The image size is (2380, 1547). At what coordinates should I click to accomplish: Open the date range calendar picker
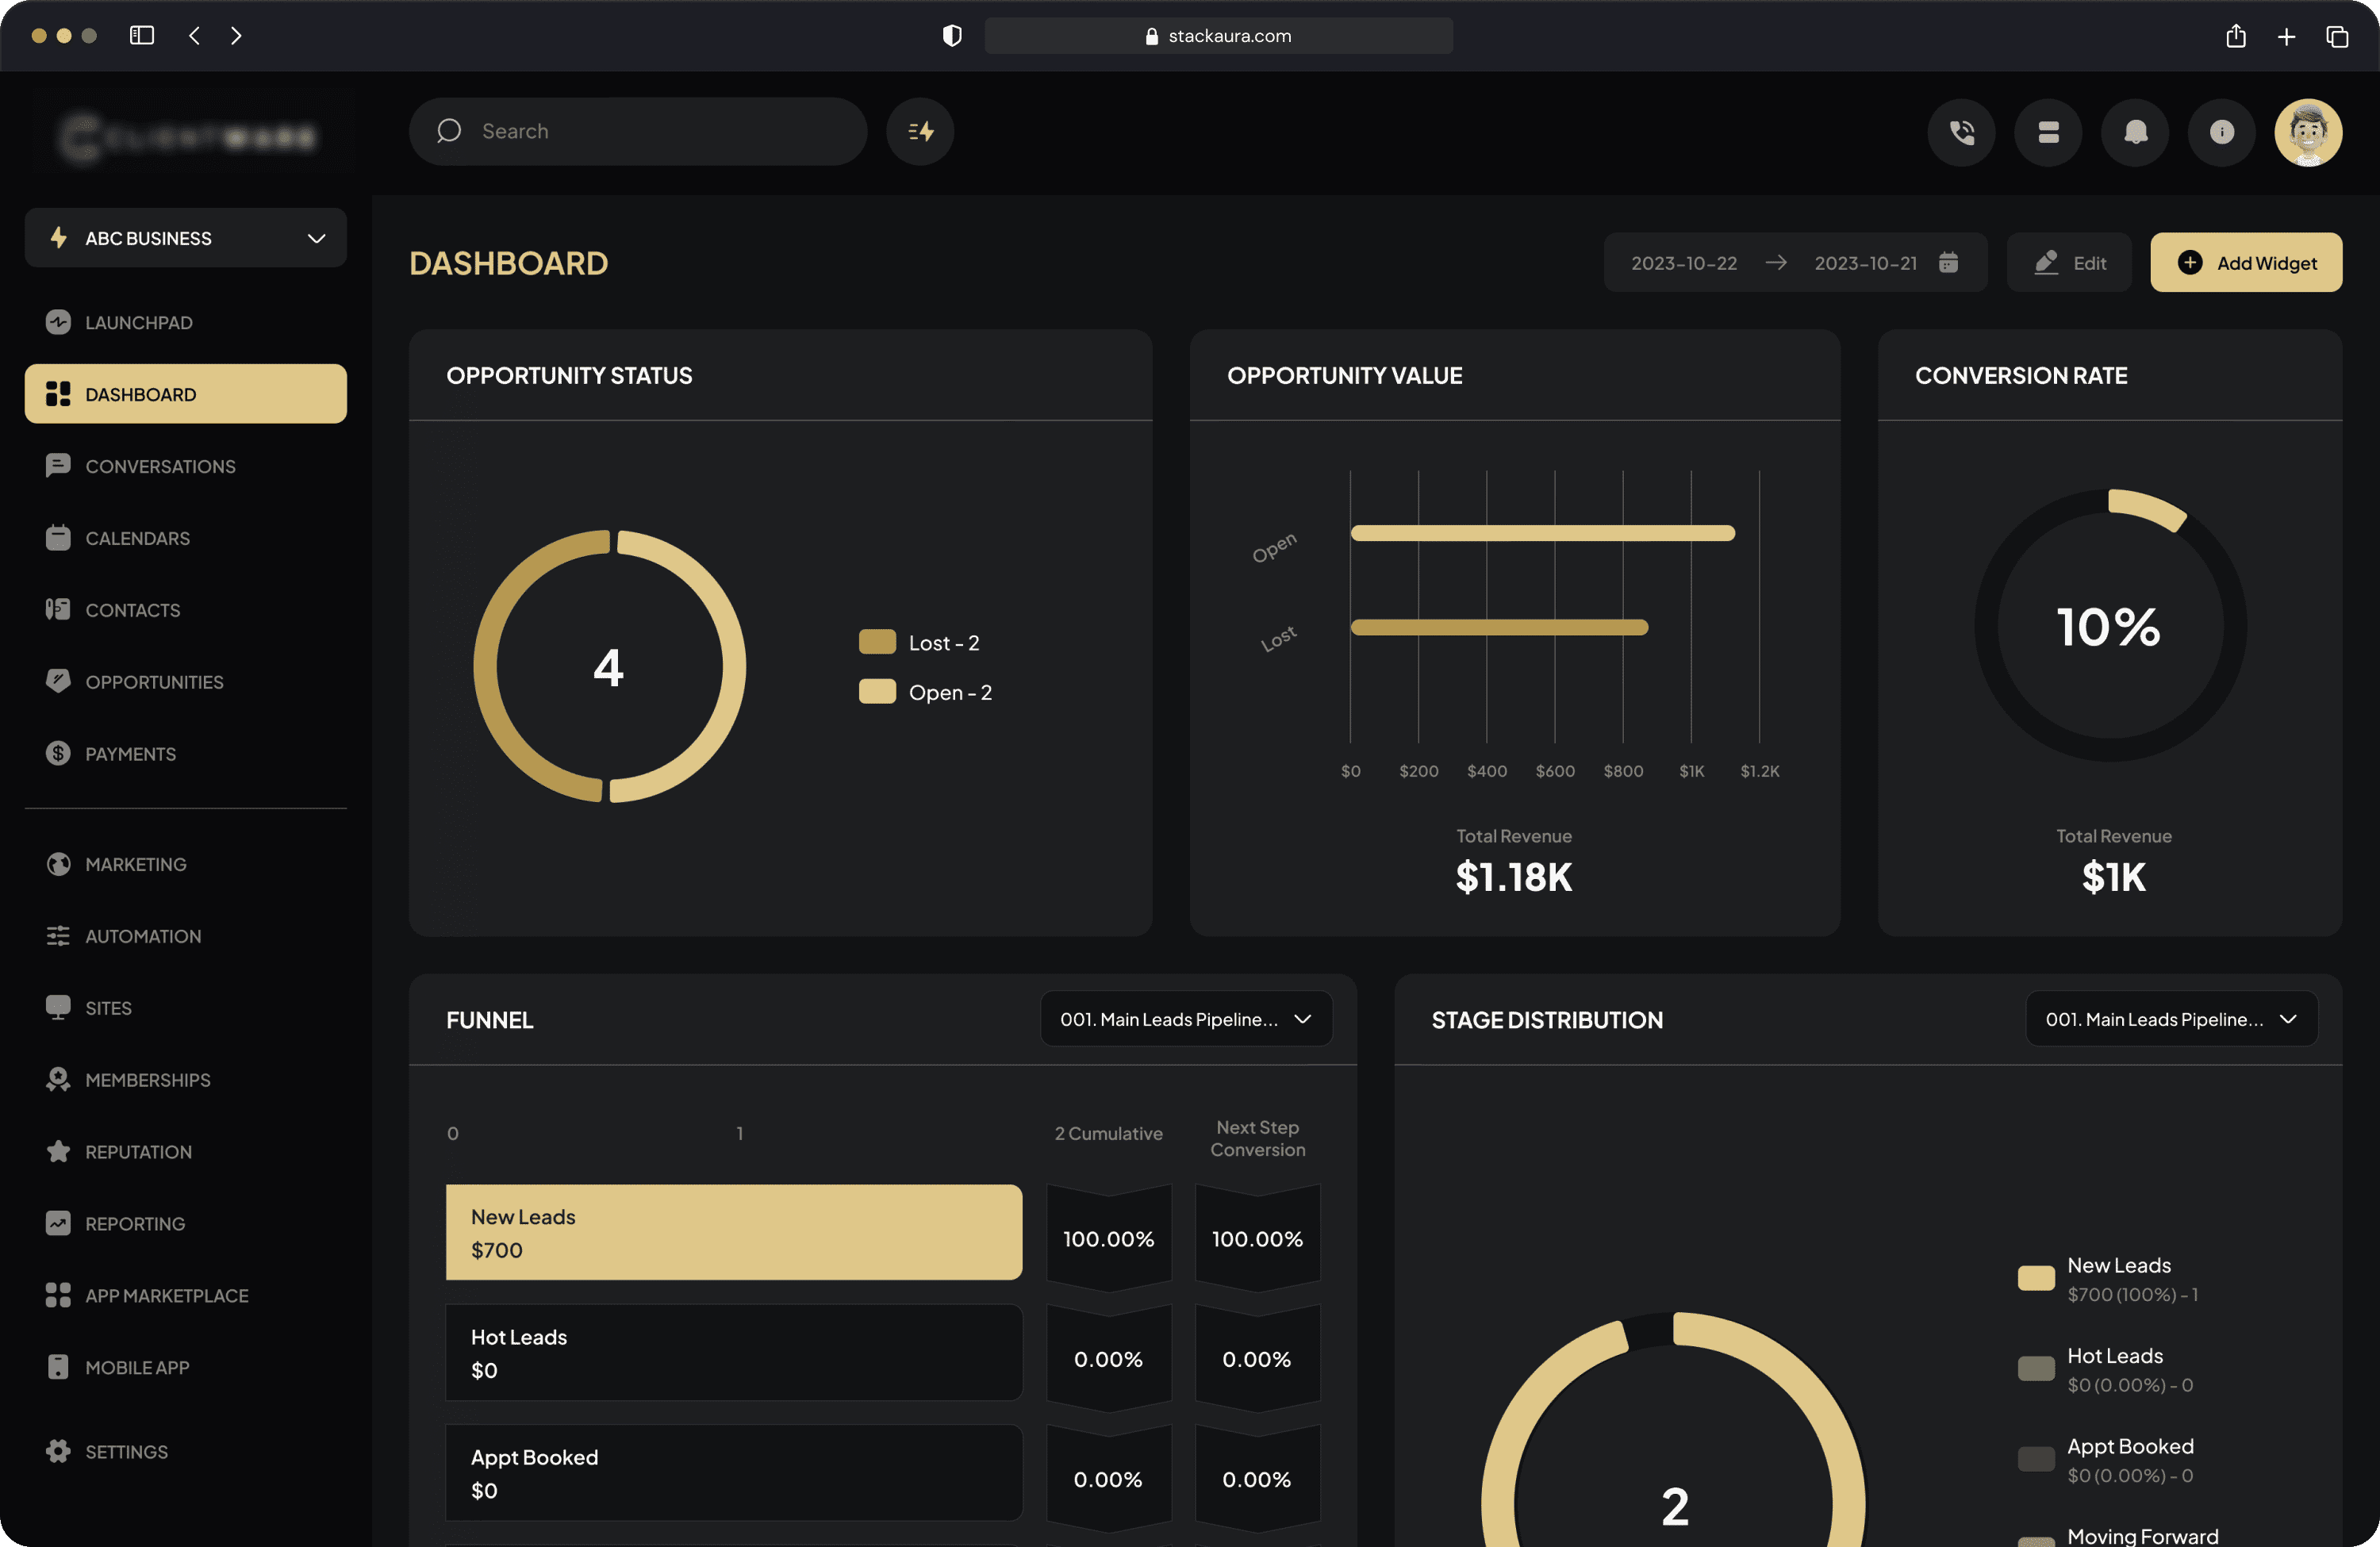coord(1947,262)
